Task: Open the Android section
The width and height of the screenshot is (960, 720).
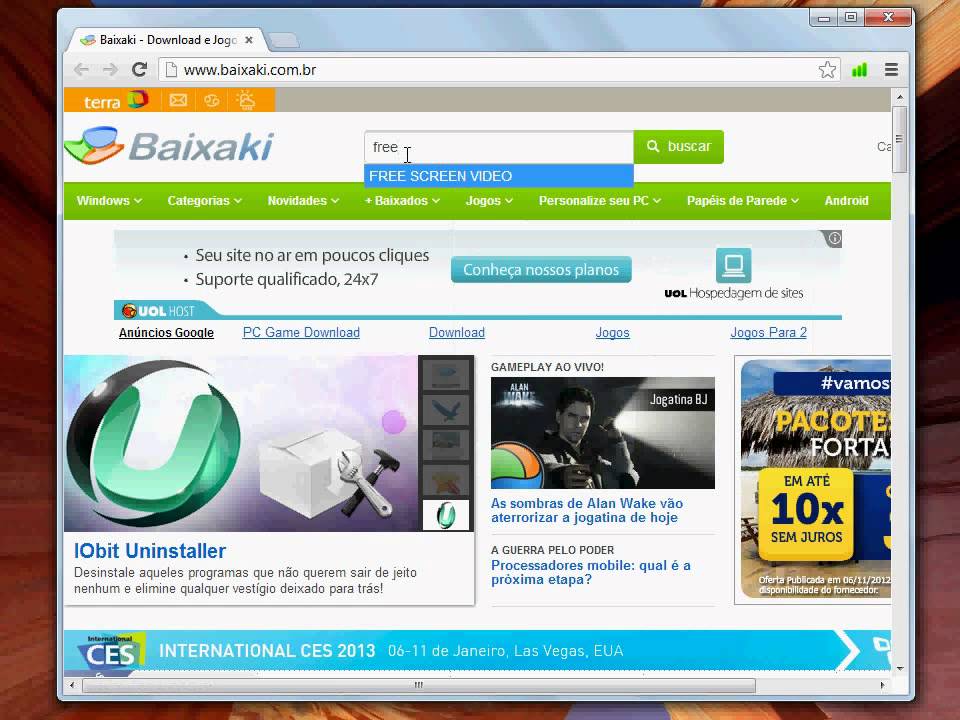Action: (846, 201)
